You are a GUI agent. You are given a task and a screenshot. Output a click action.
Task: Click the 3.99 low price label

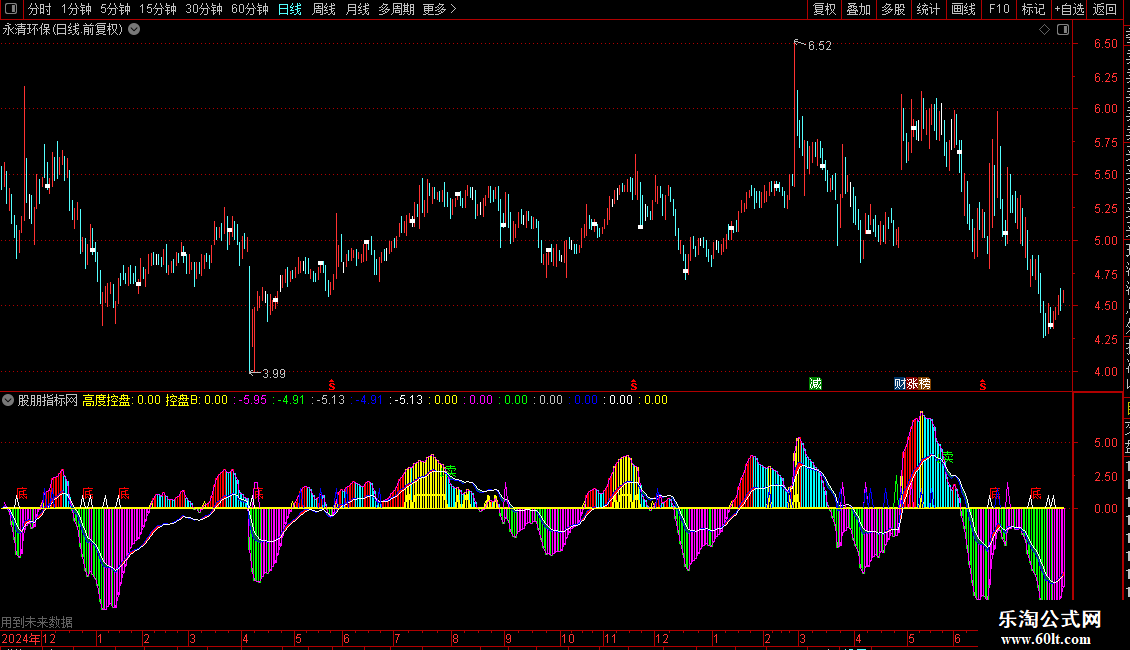(274, 373)
